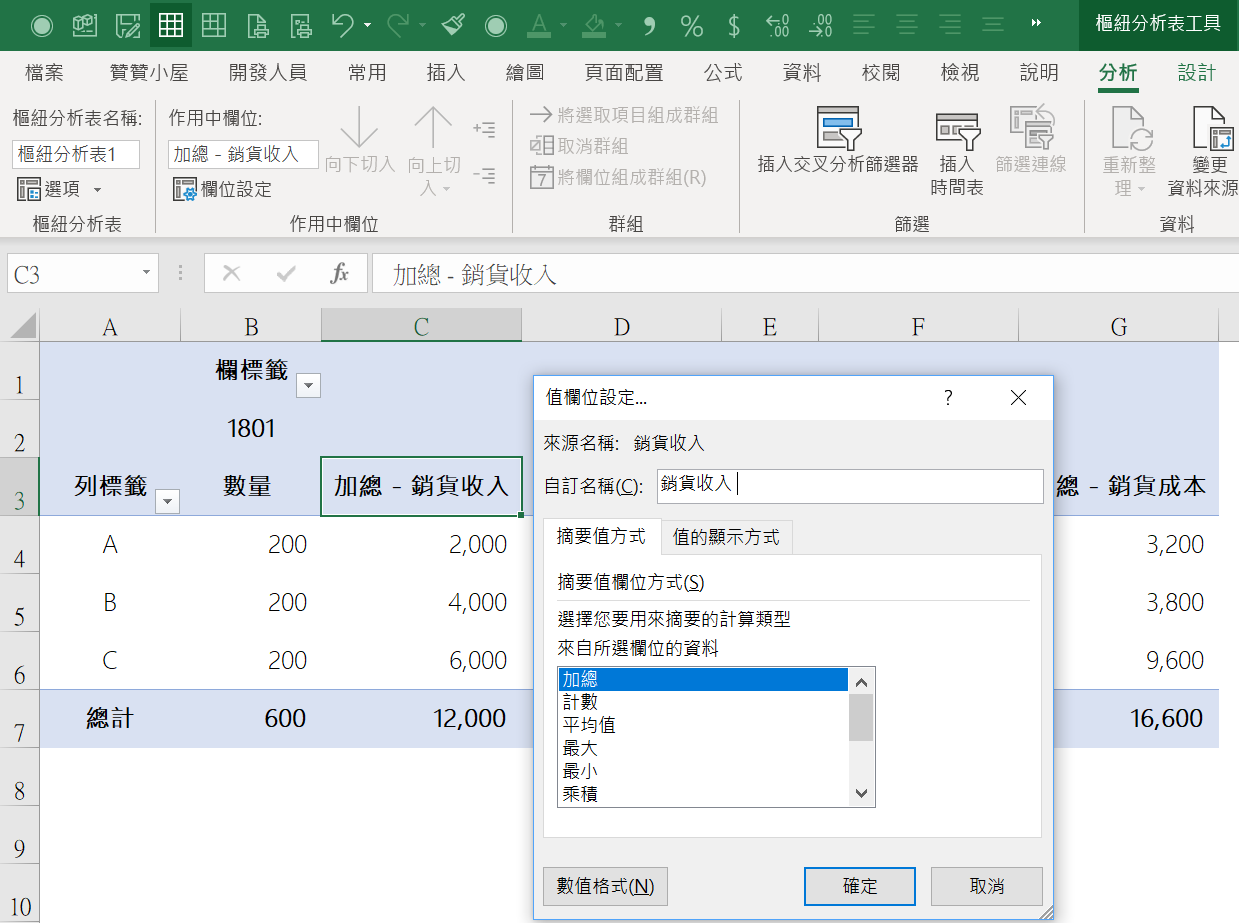Open the 欄標籤 filter dropdown
The width and height of the screenshot is (1239, 923).
[x=309, y=386]
